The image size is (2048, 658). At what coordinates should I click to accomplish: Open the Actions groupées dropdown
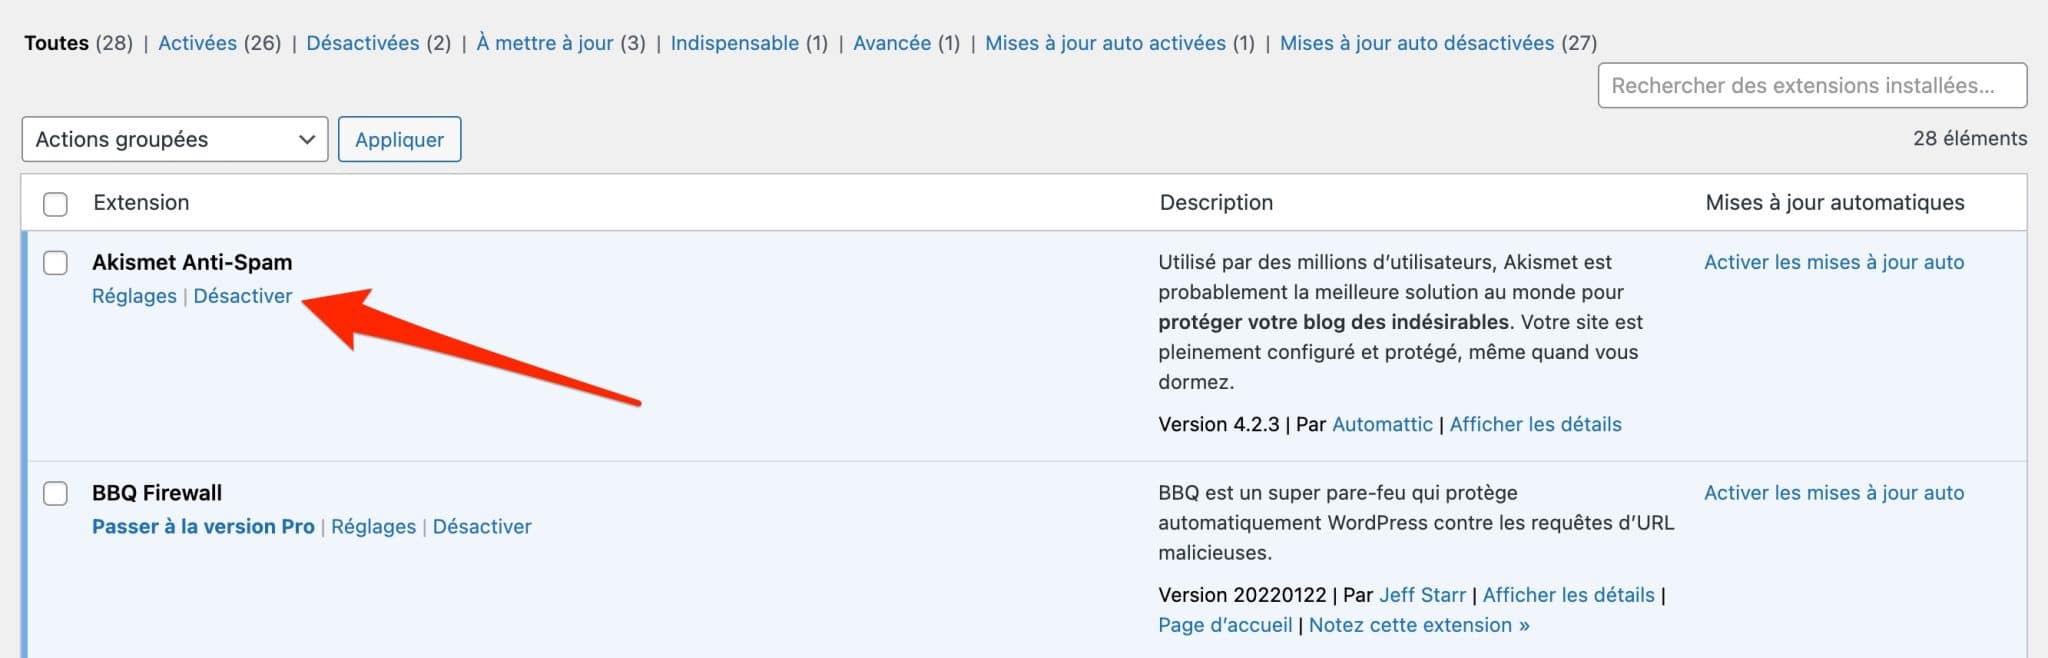pos(175,139)
